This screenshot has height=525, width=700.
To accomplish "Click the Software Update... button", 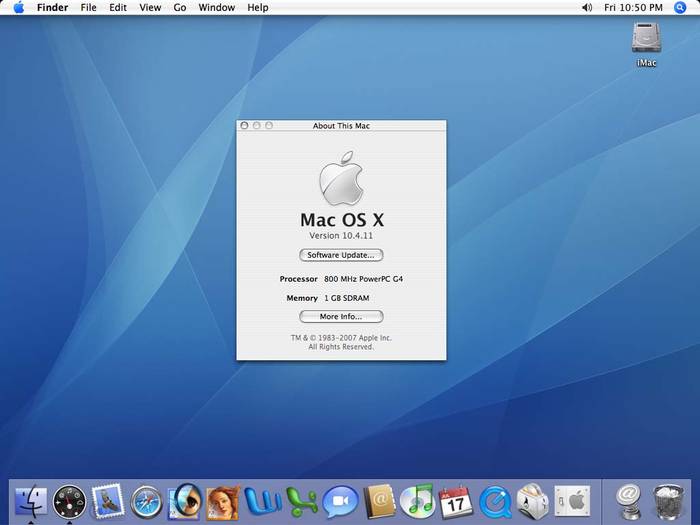I will coord(341,255).
